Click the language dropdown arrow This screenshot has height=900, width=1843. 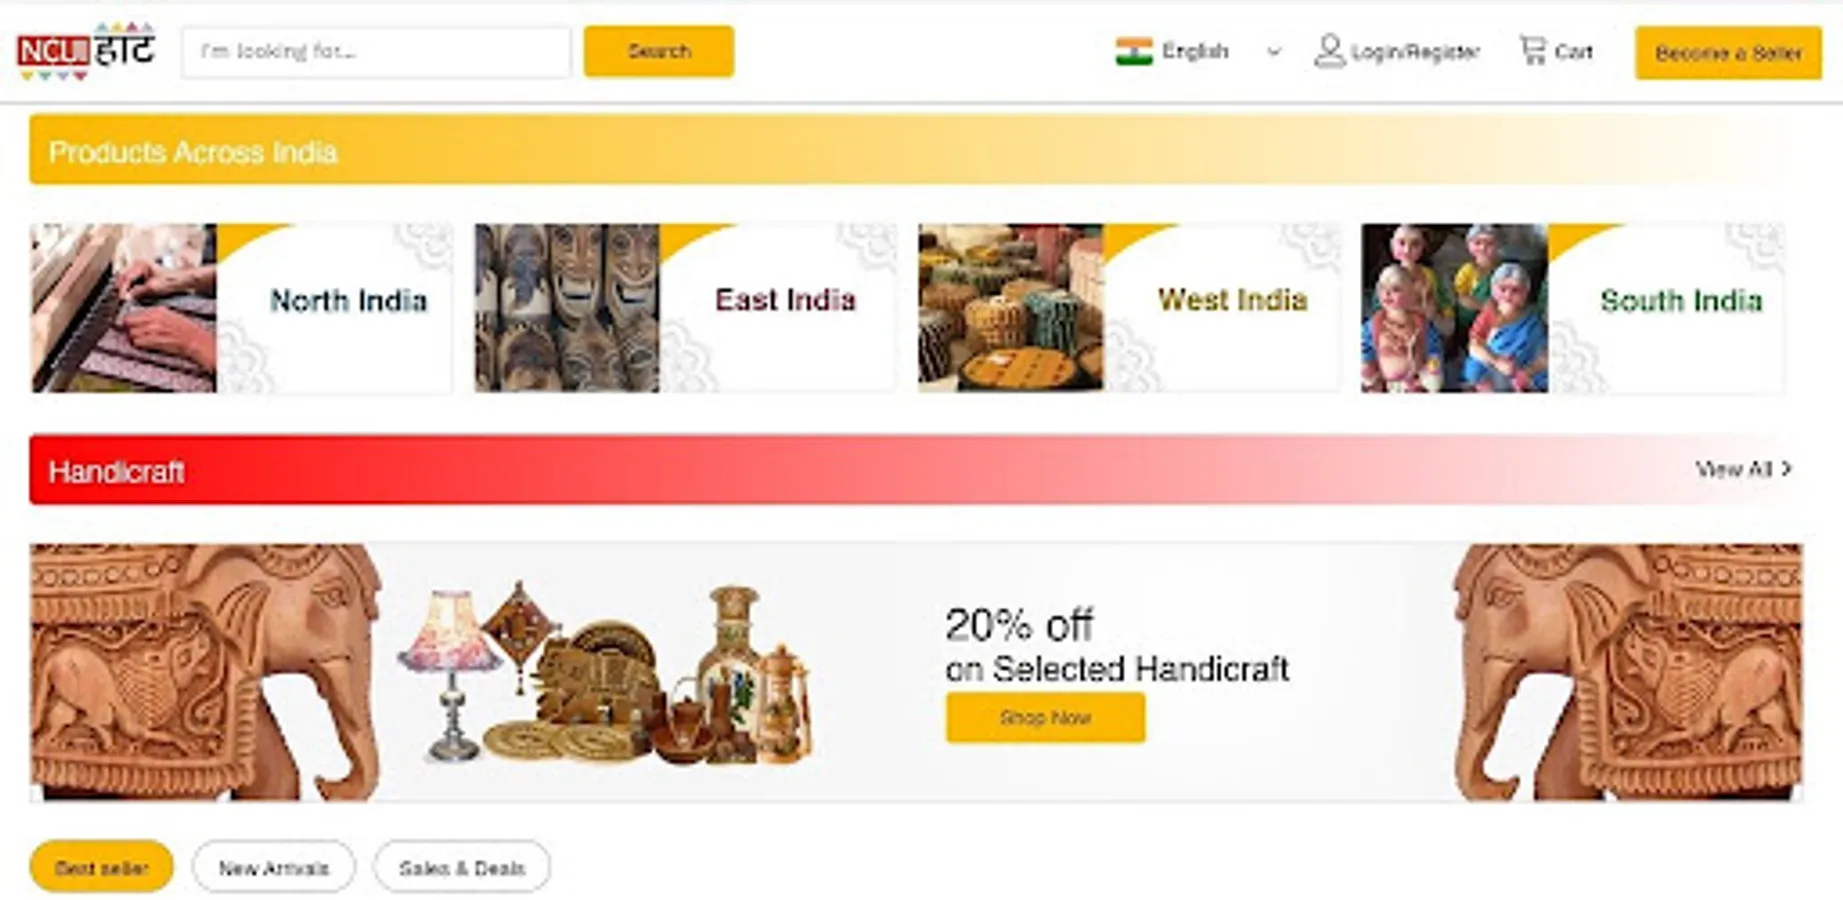point(1273,52)
